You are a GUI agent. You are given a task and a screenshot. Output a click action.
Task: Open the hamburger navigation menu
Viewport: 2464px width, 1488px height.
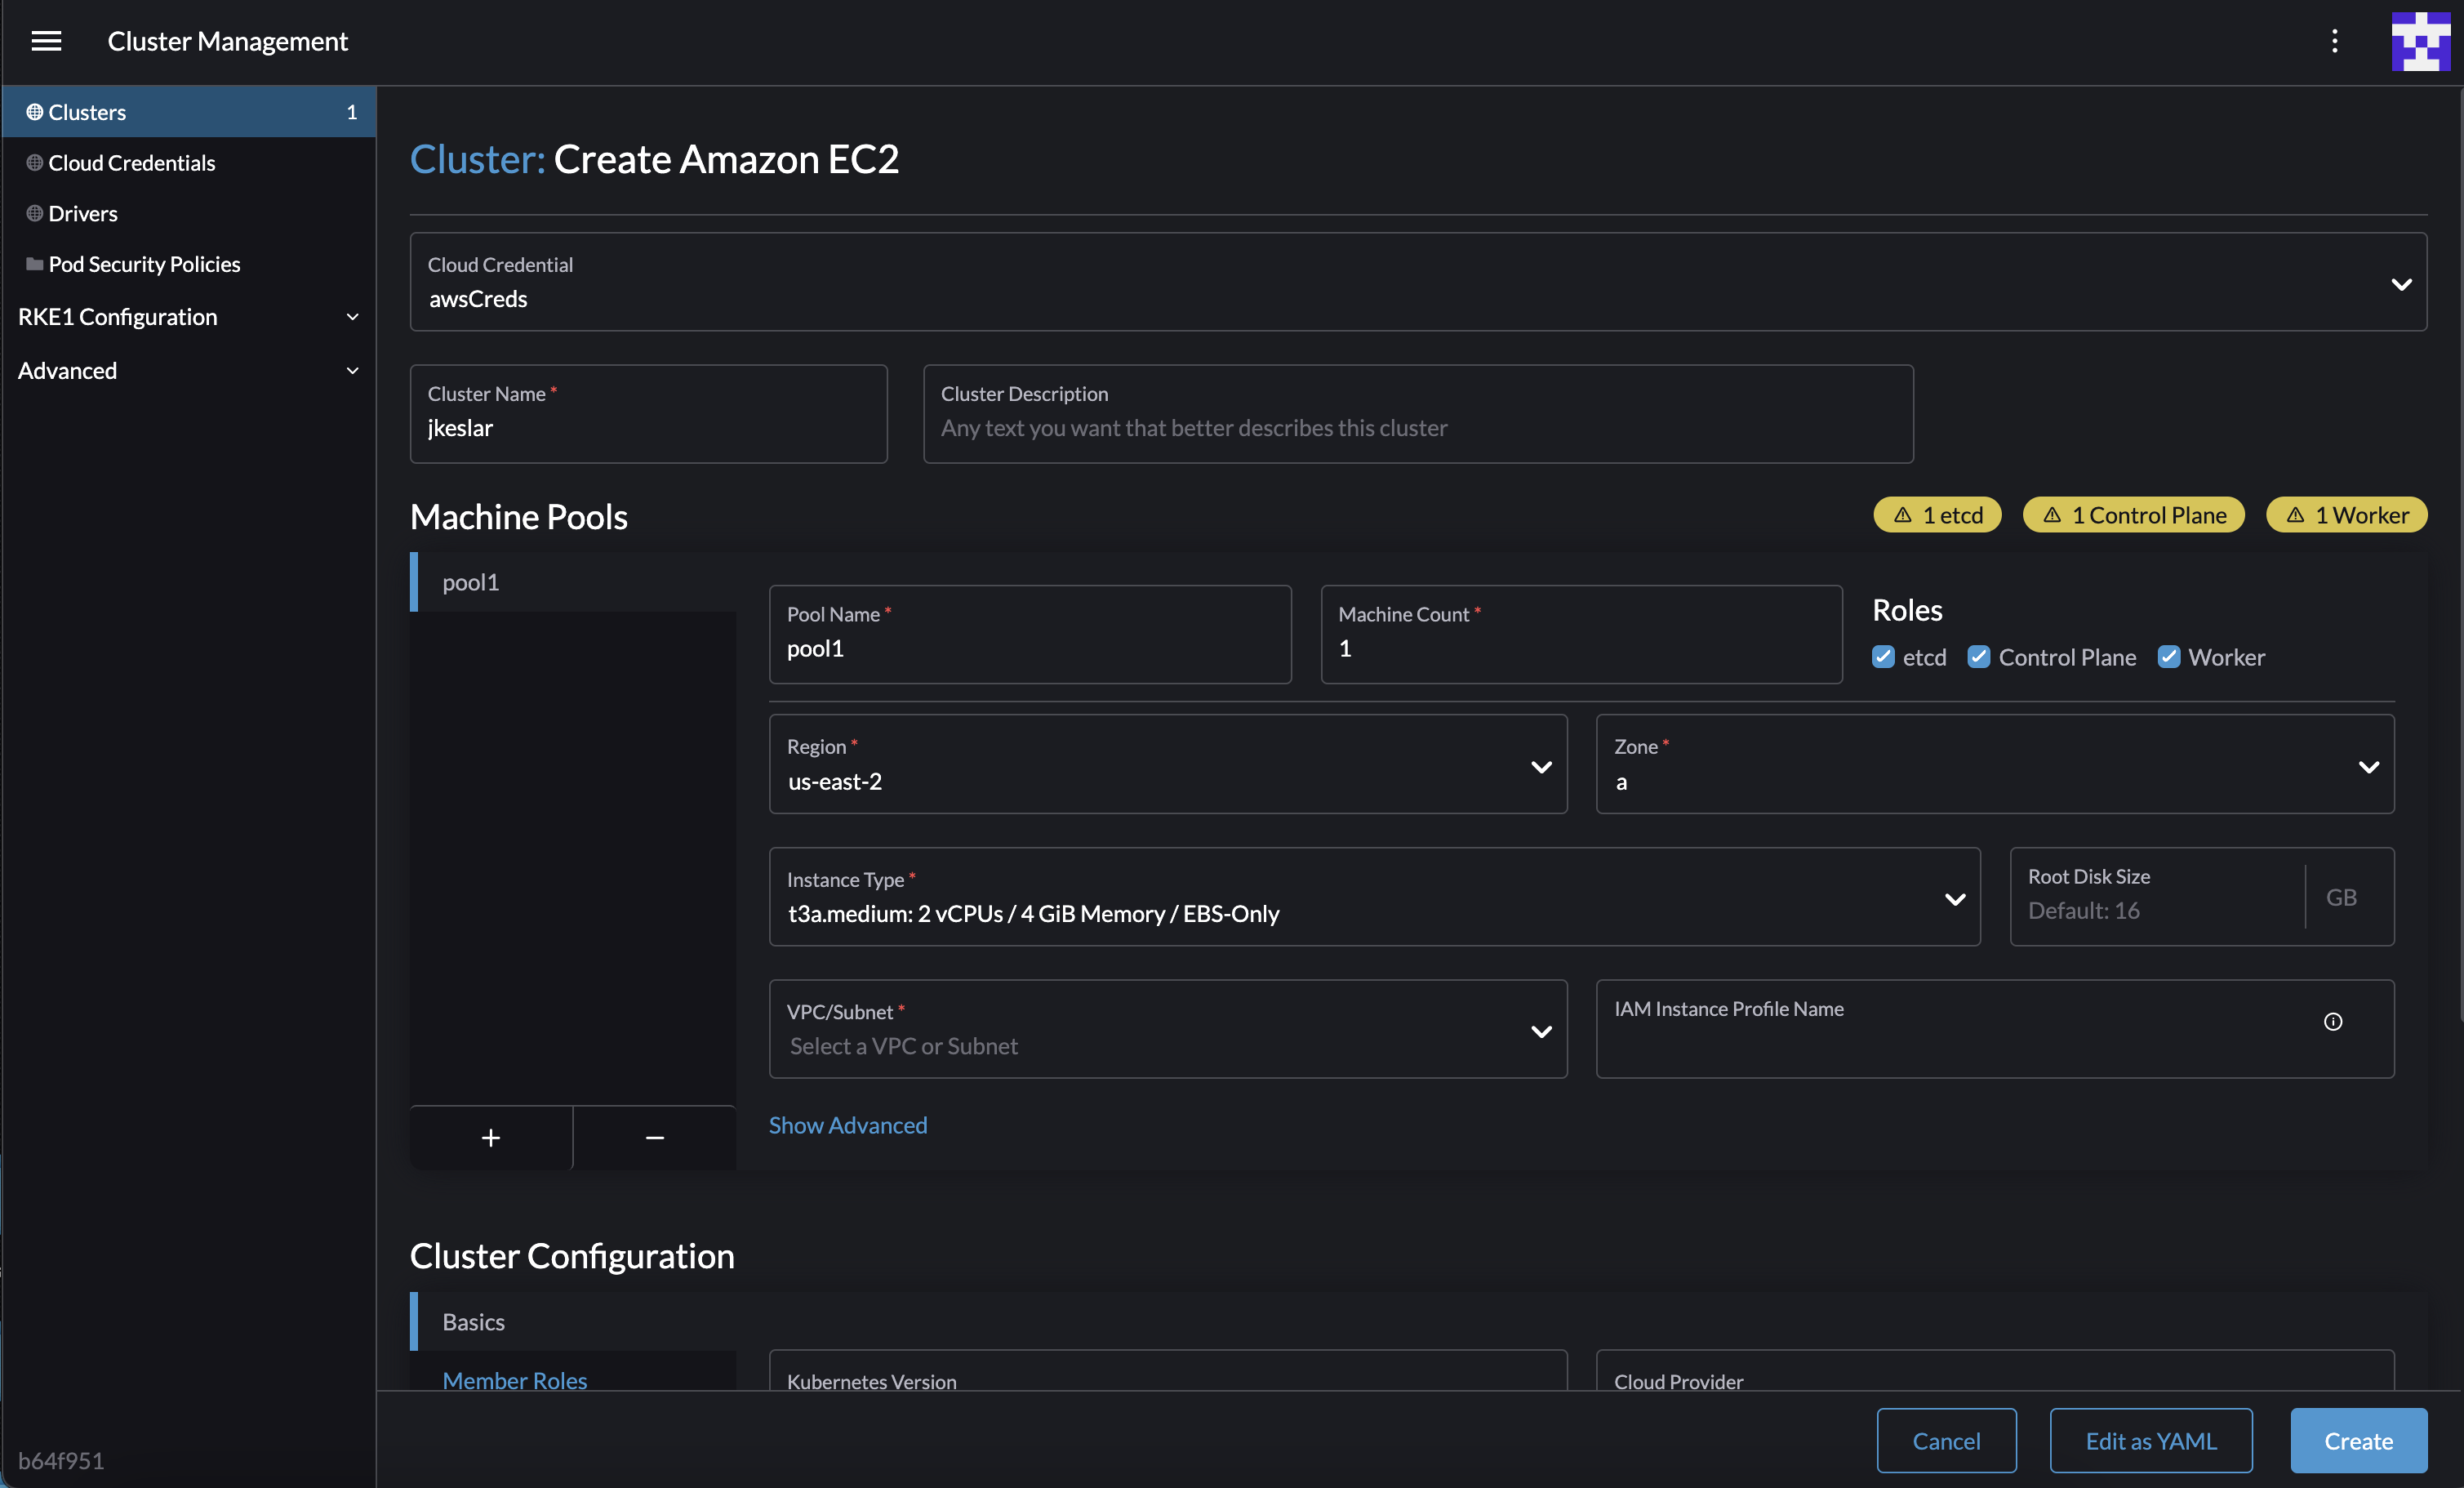(x=47, y=41)
